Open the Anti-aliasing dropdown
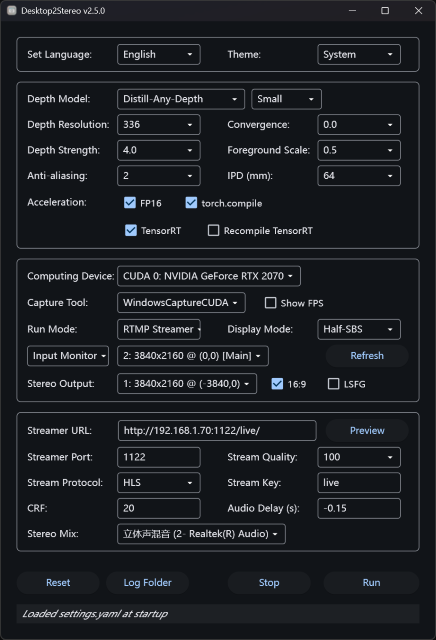The image size is (436, 640). click(159, 176)
